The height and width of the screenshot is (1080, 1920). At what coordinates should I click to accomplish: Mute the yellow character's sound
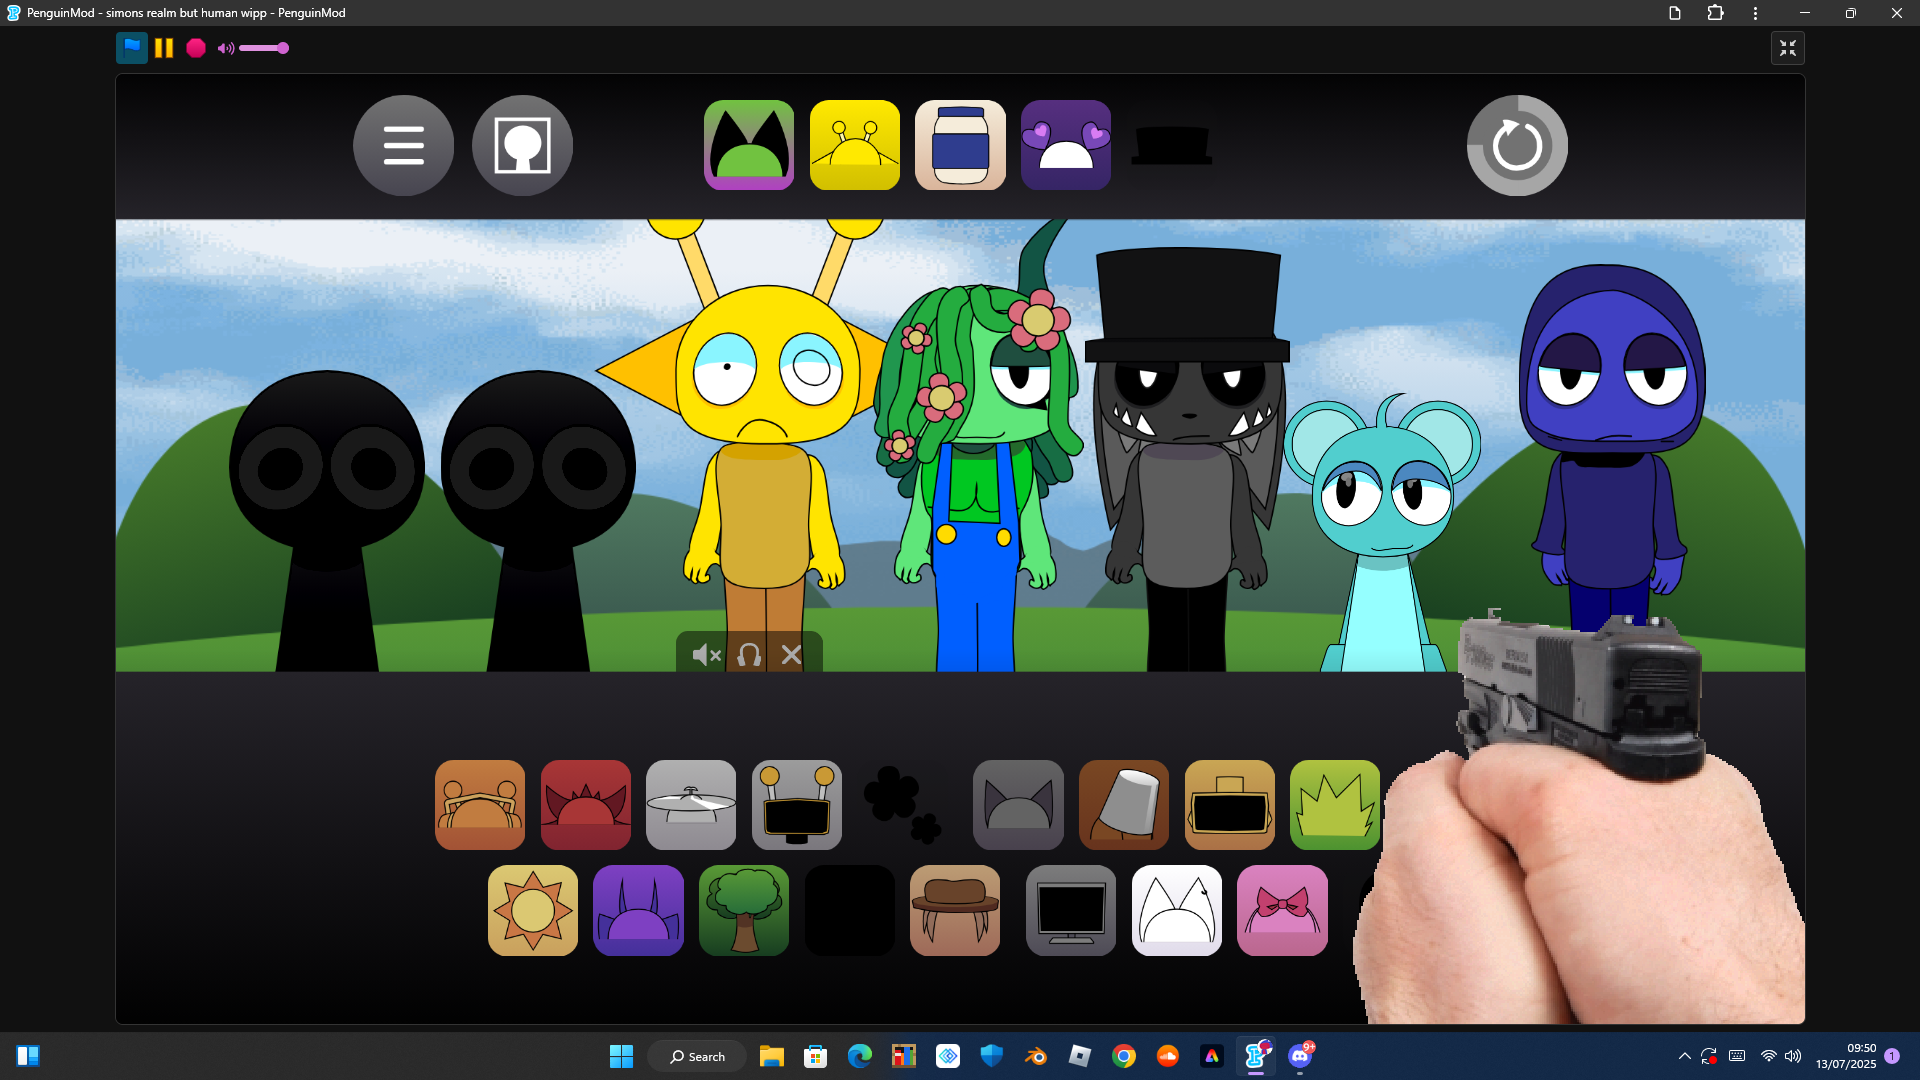[x=706, y=655]
